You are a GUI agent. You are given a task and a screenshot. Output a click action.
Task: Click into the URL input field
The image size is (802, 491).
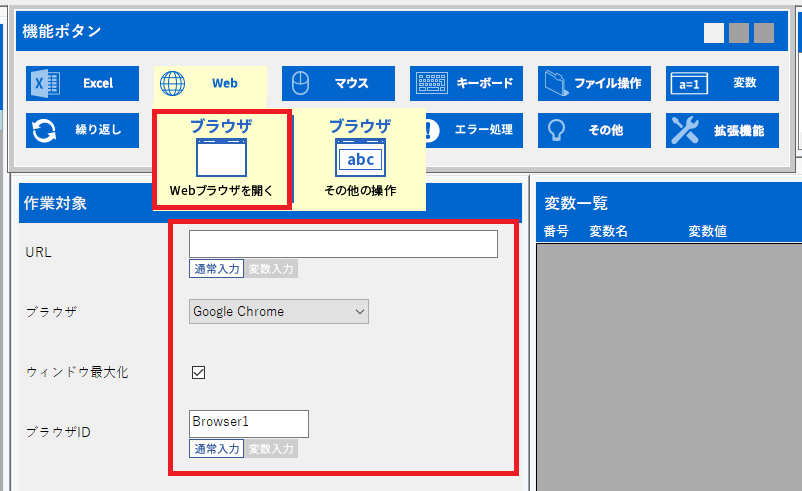(343, 244)
